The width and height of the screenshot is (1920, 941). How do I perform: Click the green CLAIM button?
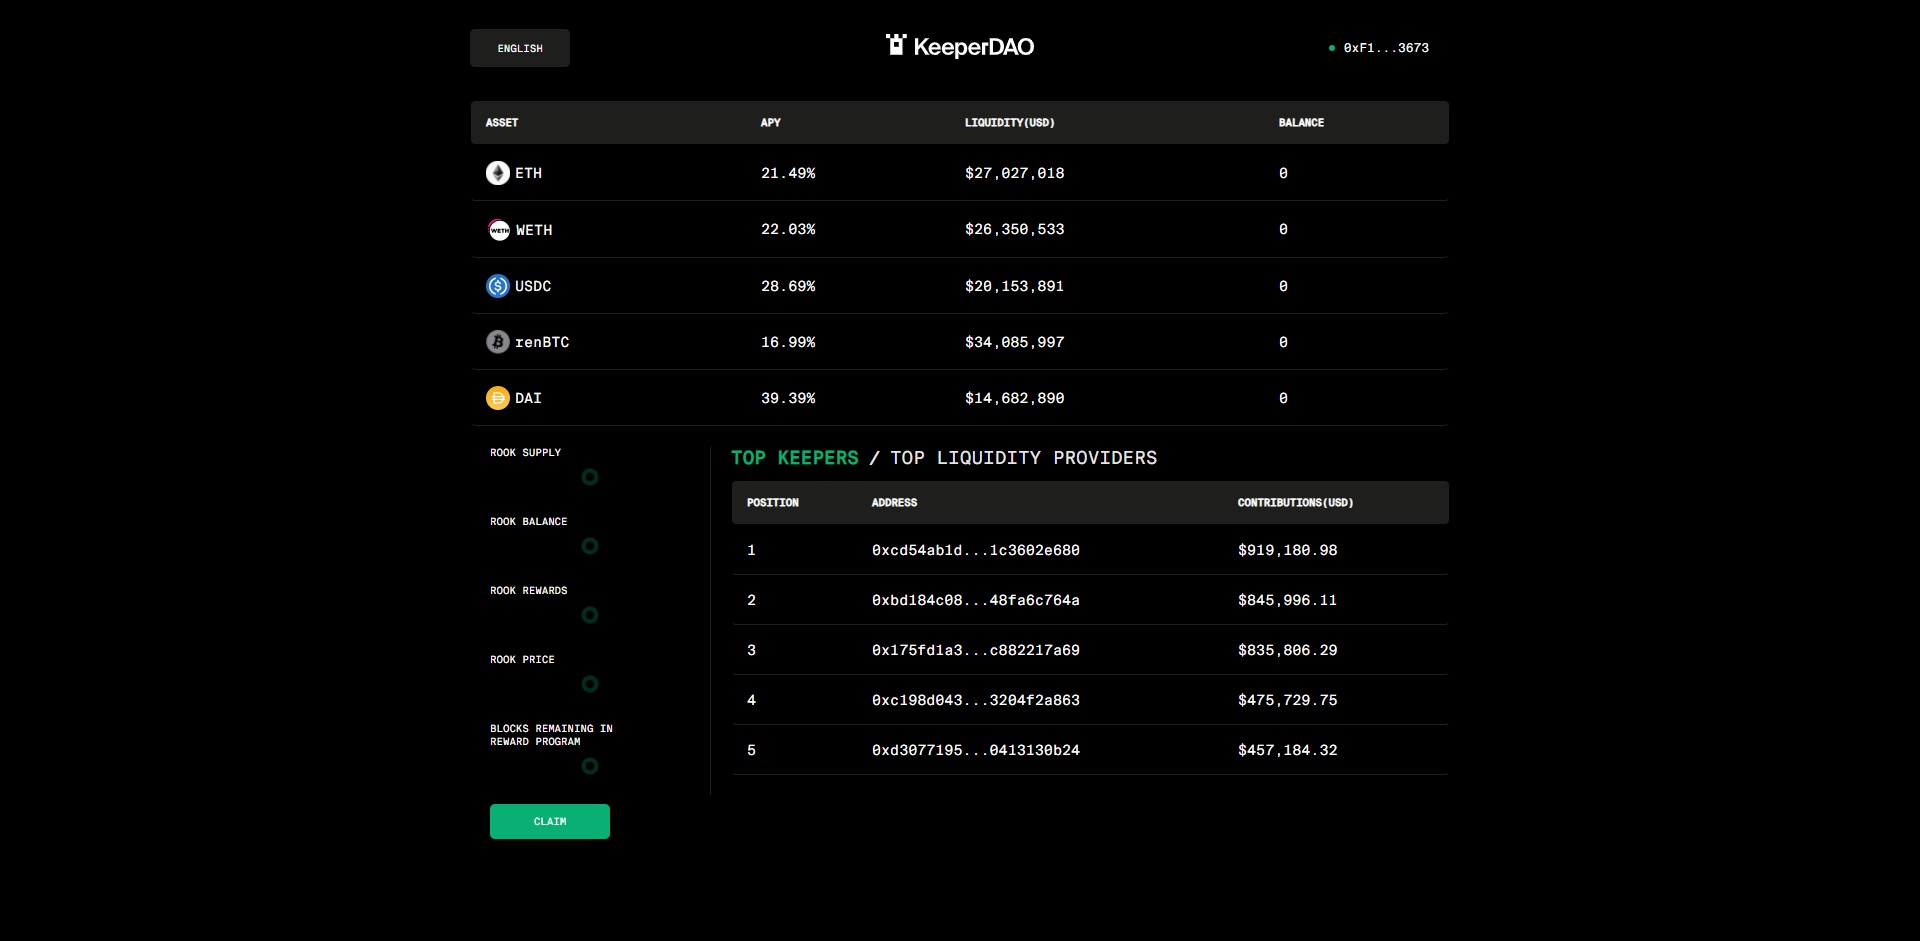[550, 821]
